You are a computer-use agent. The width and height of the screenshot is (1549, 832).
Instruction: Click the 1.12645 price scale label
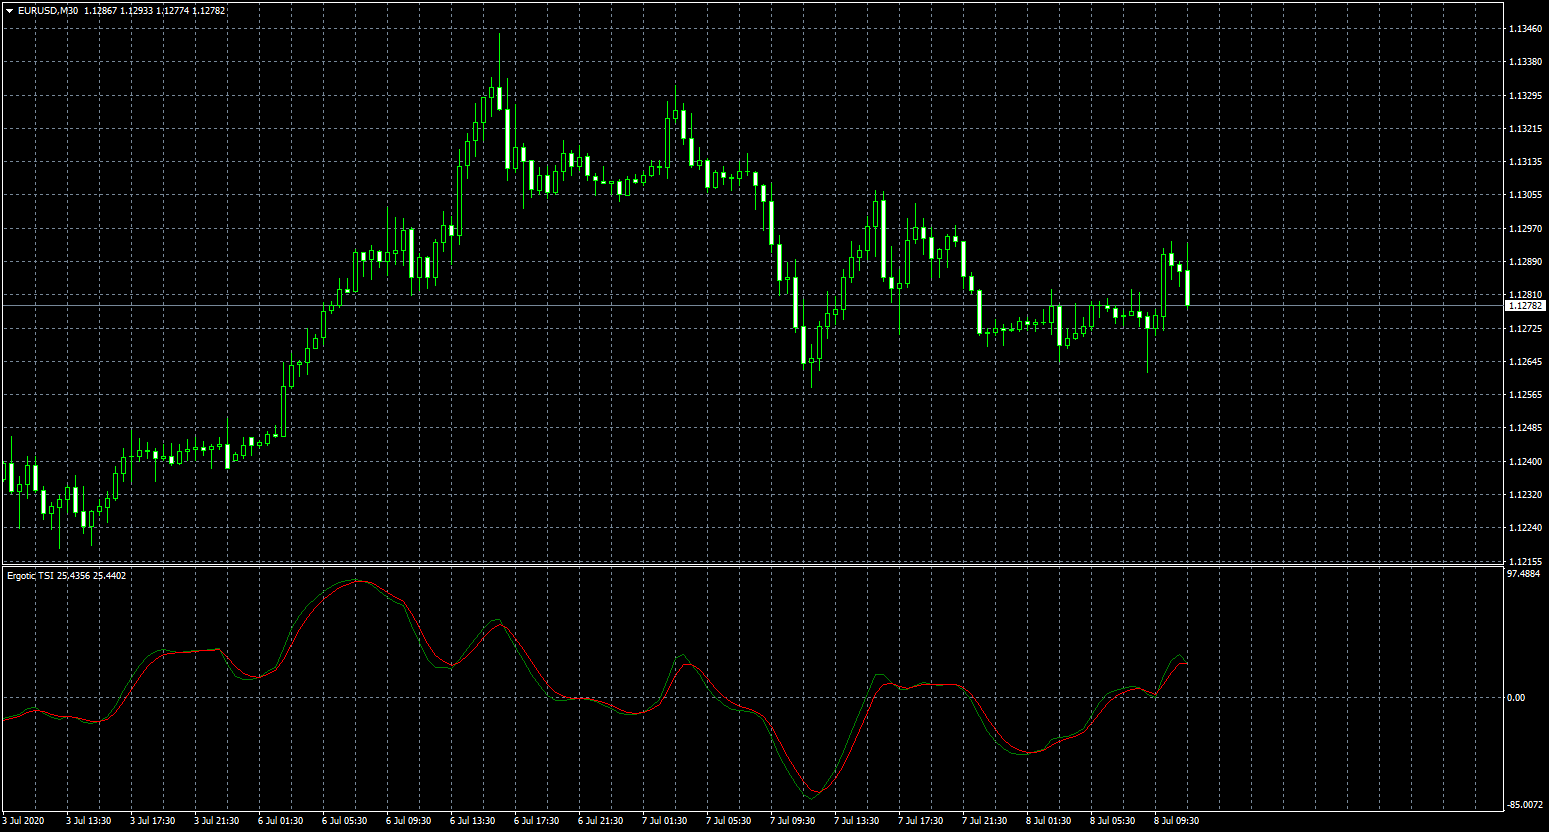[x=1525, y=362]
